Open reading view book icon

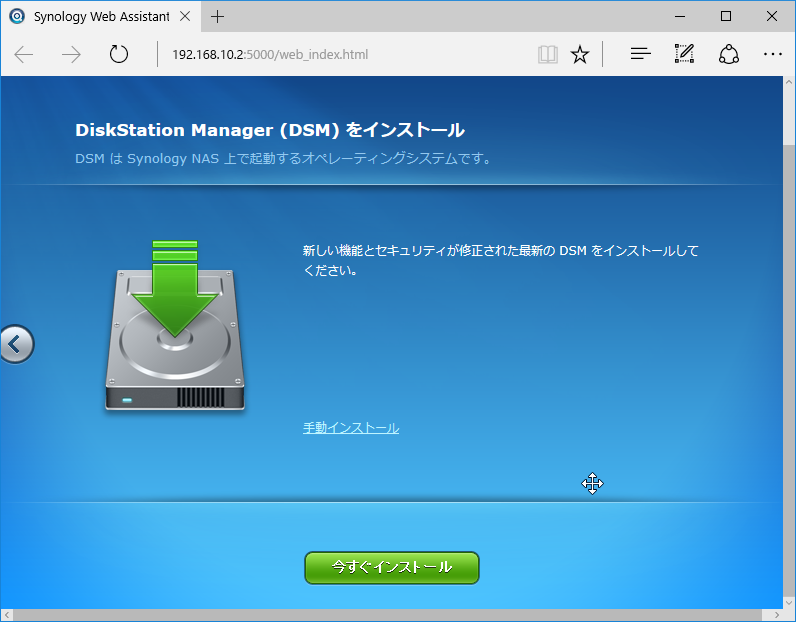[548, 54]
